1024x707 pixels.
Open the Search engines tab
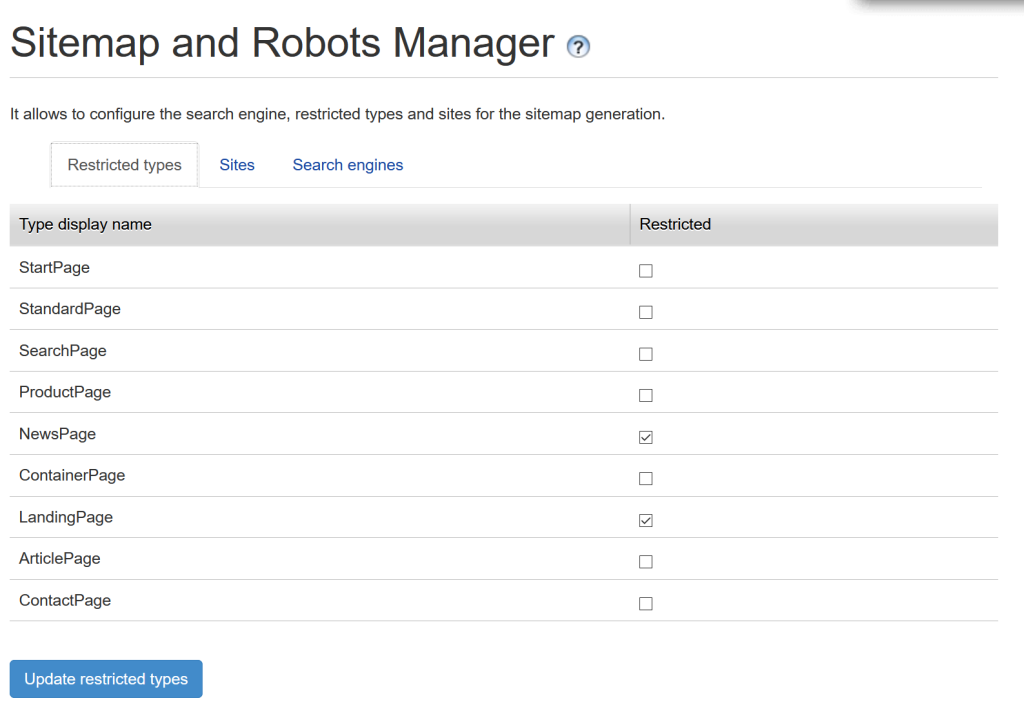tap(347, 164)
